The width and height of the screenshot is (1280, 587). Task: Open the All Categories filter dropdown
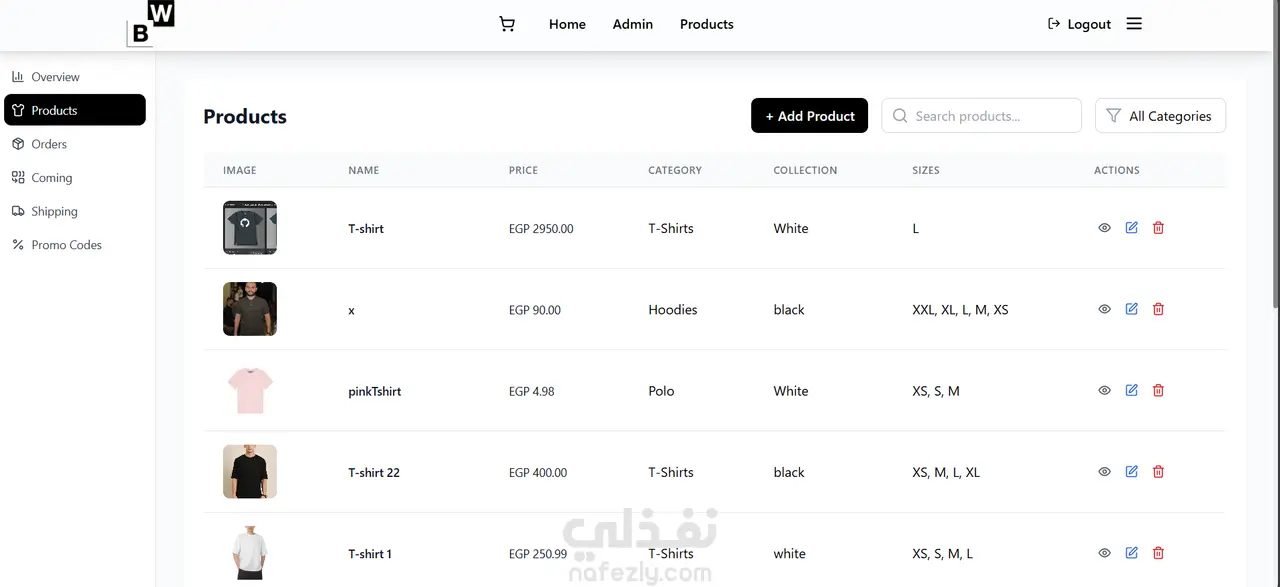click(x=1160, y=116)
